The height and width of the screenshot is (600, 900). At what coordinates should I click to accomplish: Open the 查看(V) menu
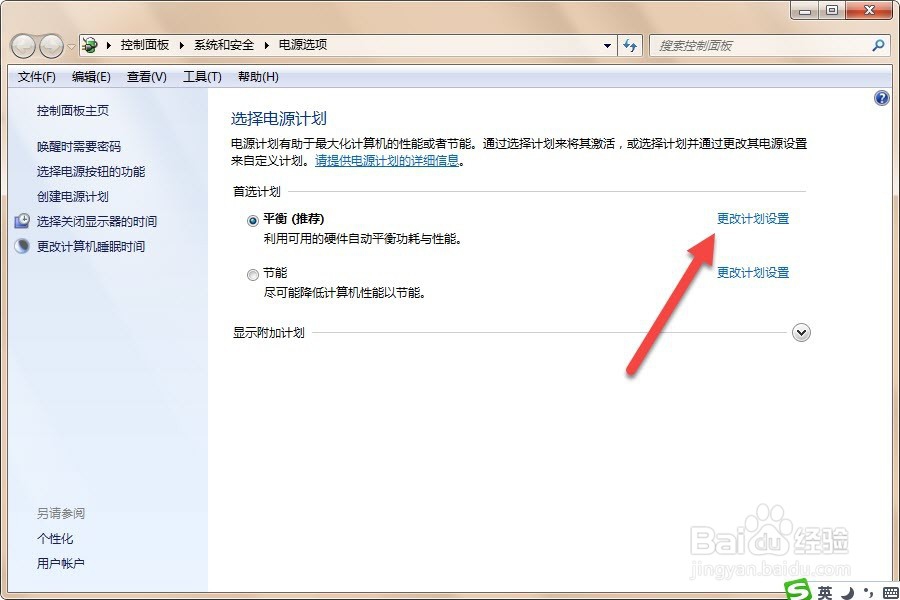coord(146,77)
